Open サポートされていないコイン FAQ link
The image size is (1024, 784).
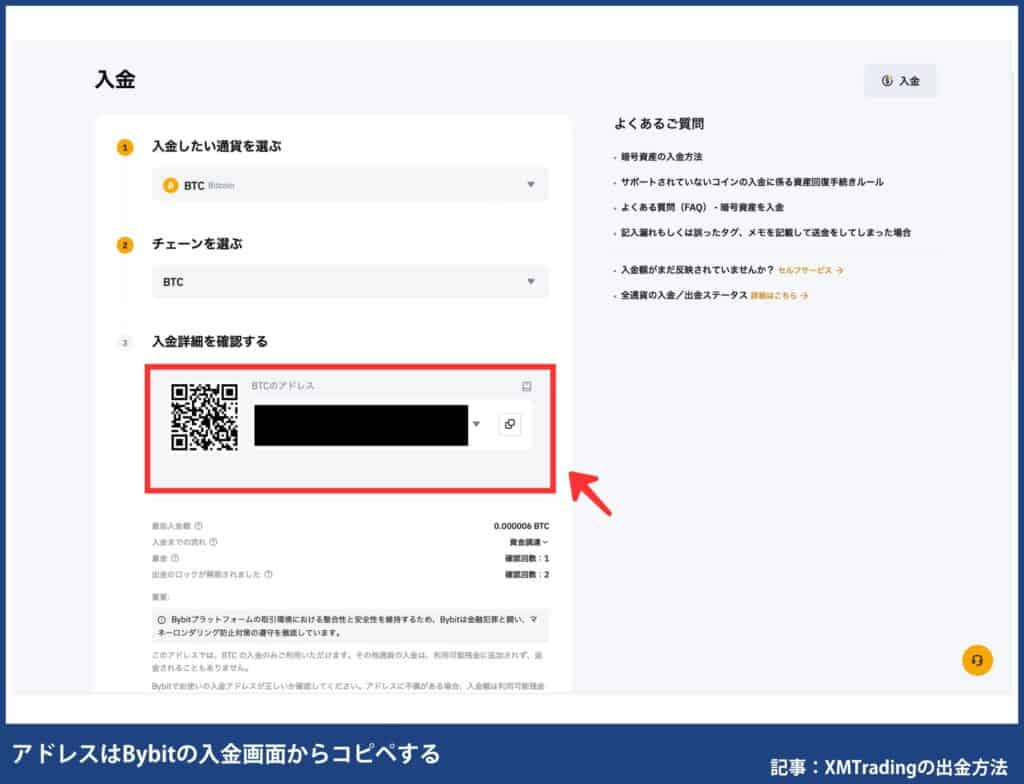click(x=752, y=182)
